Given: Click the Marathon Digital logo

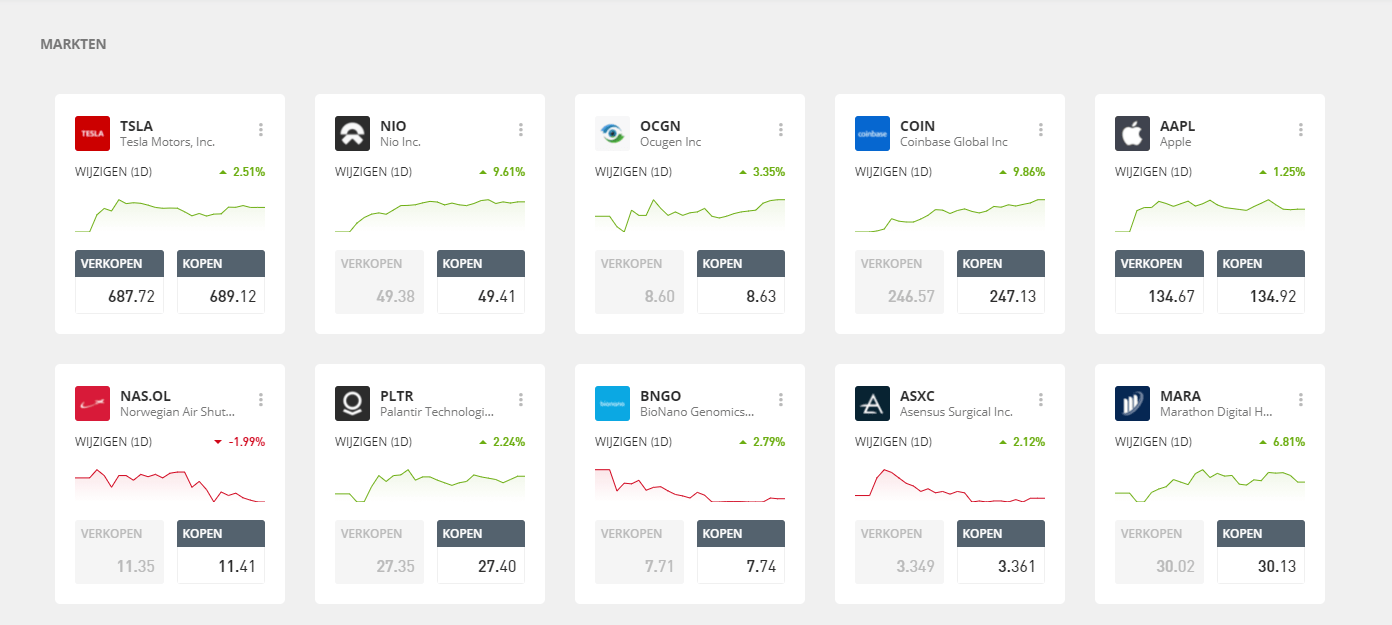Looking at the screenshot, I should [x=1133, y=404].
